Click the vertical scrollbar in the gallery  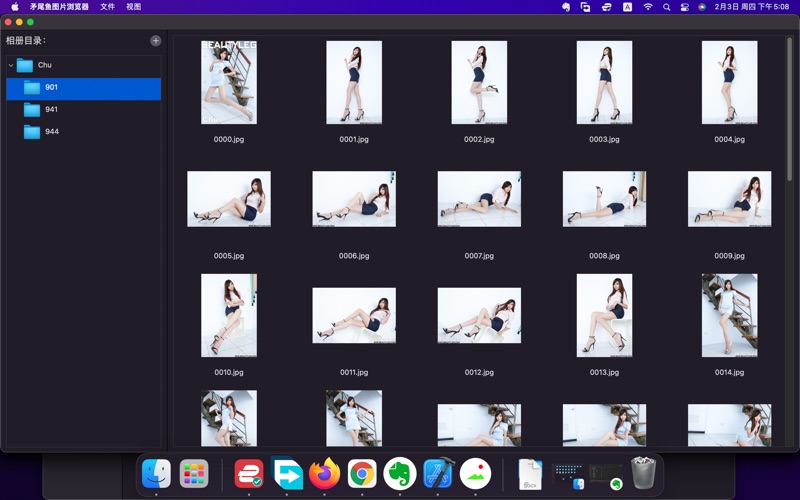click(x=789, y=110)
